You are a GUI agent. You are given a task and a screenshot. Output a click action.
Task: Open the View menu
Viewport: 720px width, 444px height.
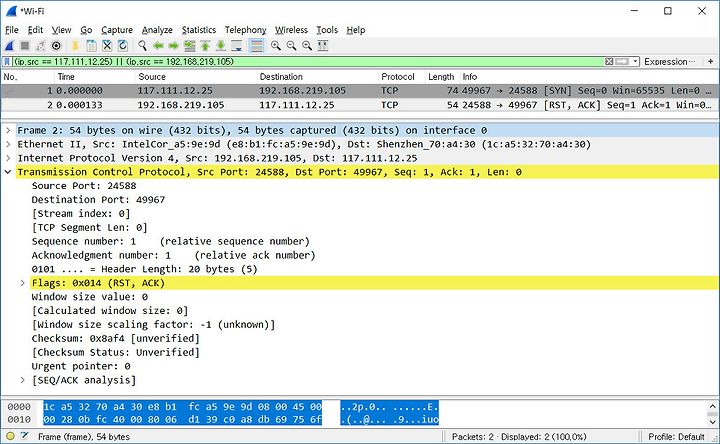(x=61, y=30)
